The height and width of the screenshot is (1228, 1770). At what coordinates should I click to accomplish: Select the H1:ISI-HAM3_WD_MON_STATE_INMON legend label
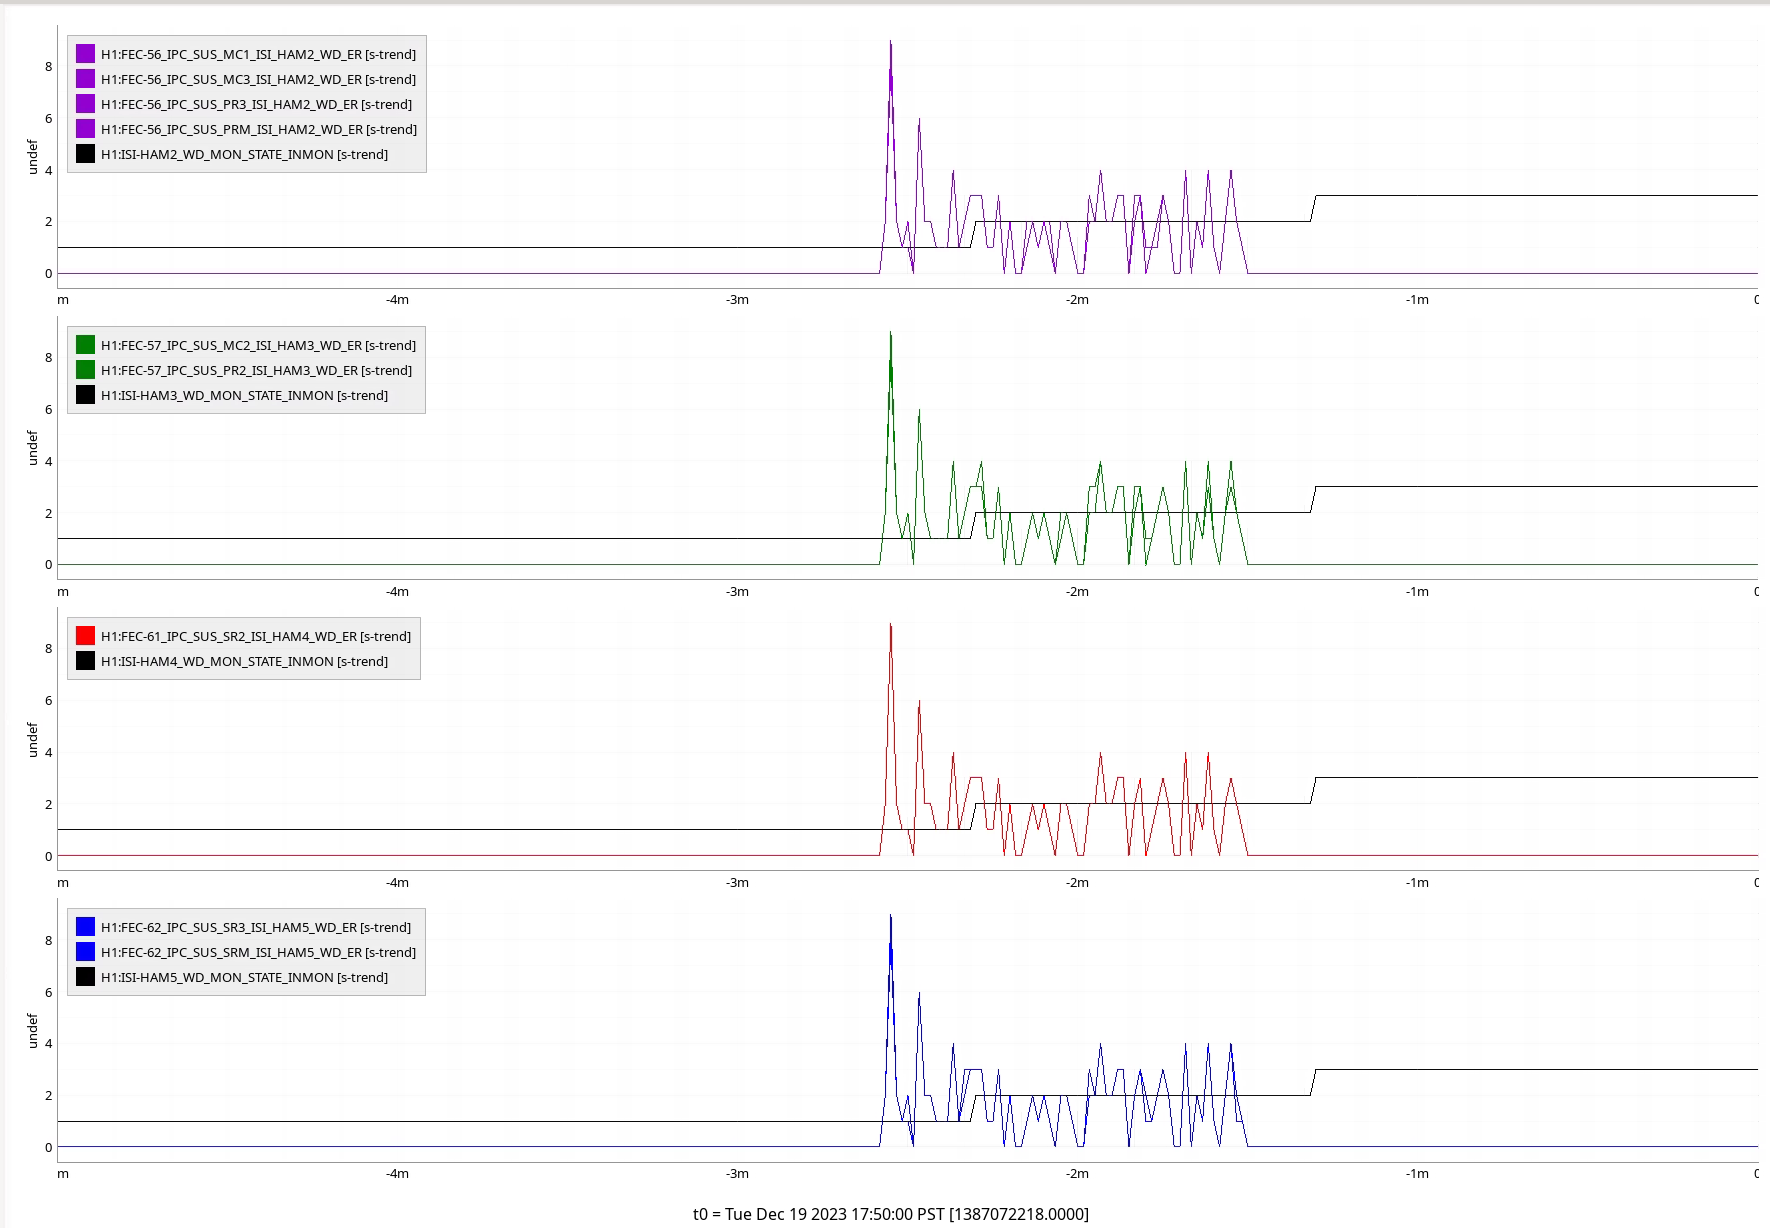tap(244, 395)
